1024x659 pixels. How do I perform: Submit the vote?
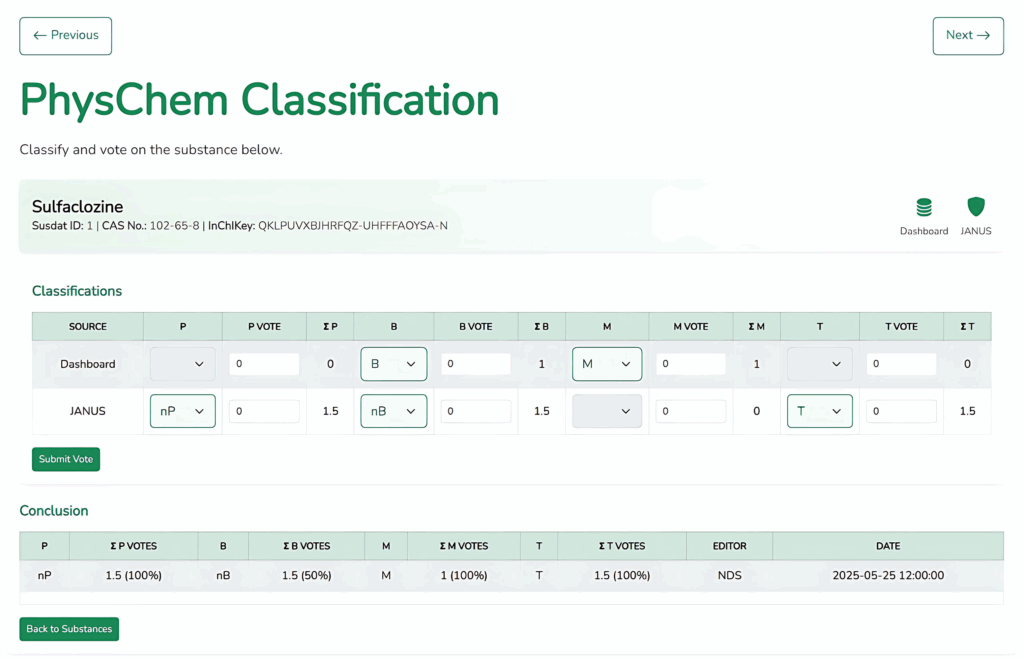66,459
